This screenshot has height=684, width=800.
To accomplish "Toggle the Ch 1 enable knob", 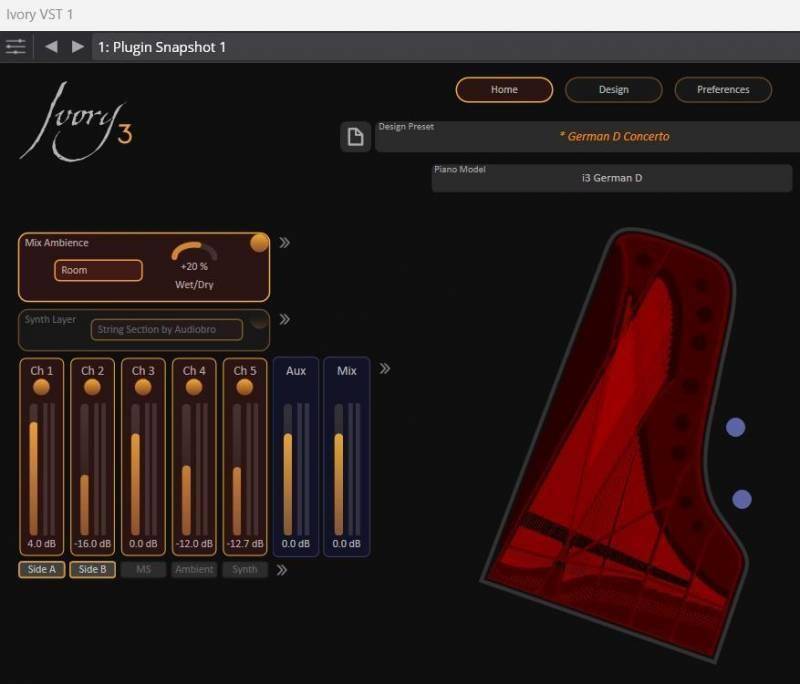I will pos(41,387).
